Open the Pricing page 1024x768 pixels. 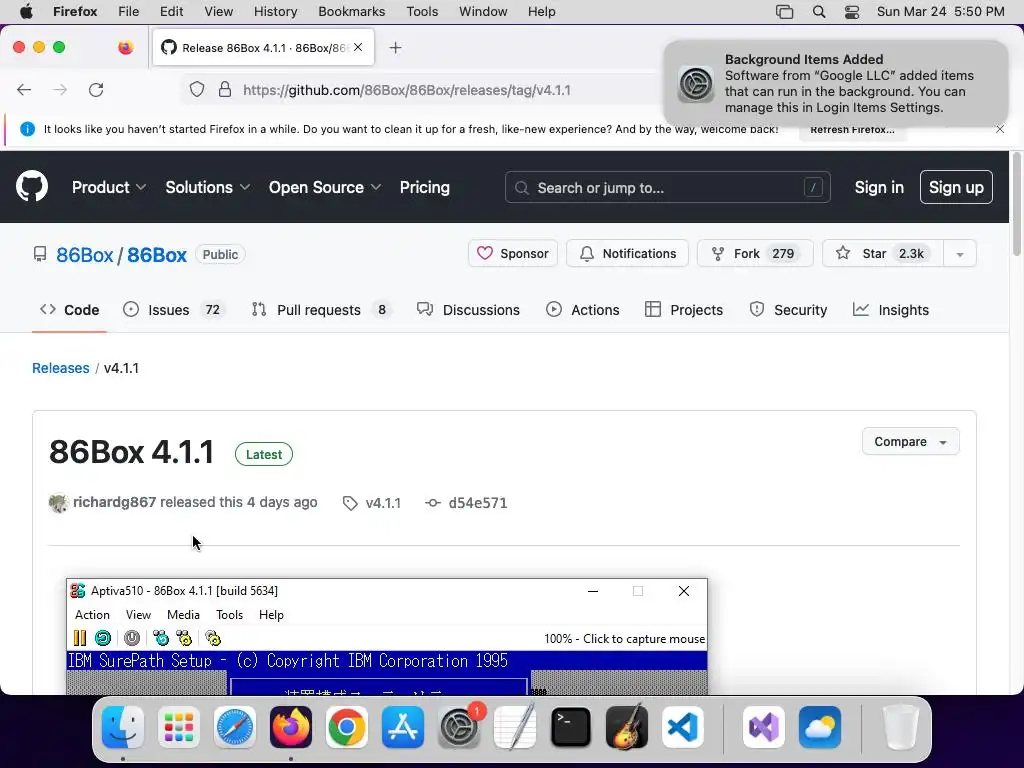coord(424,187)
